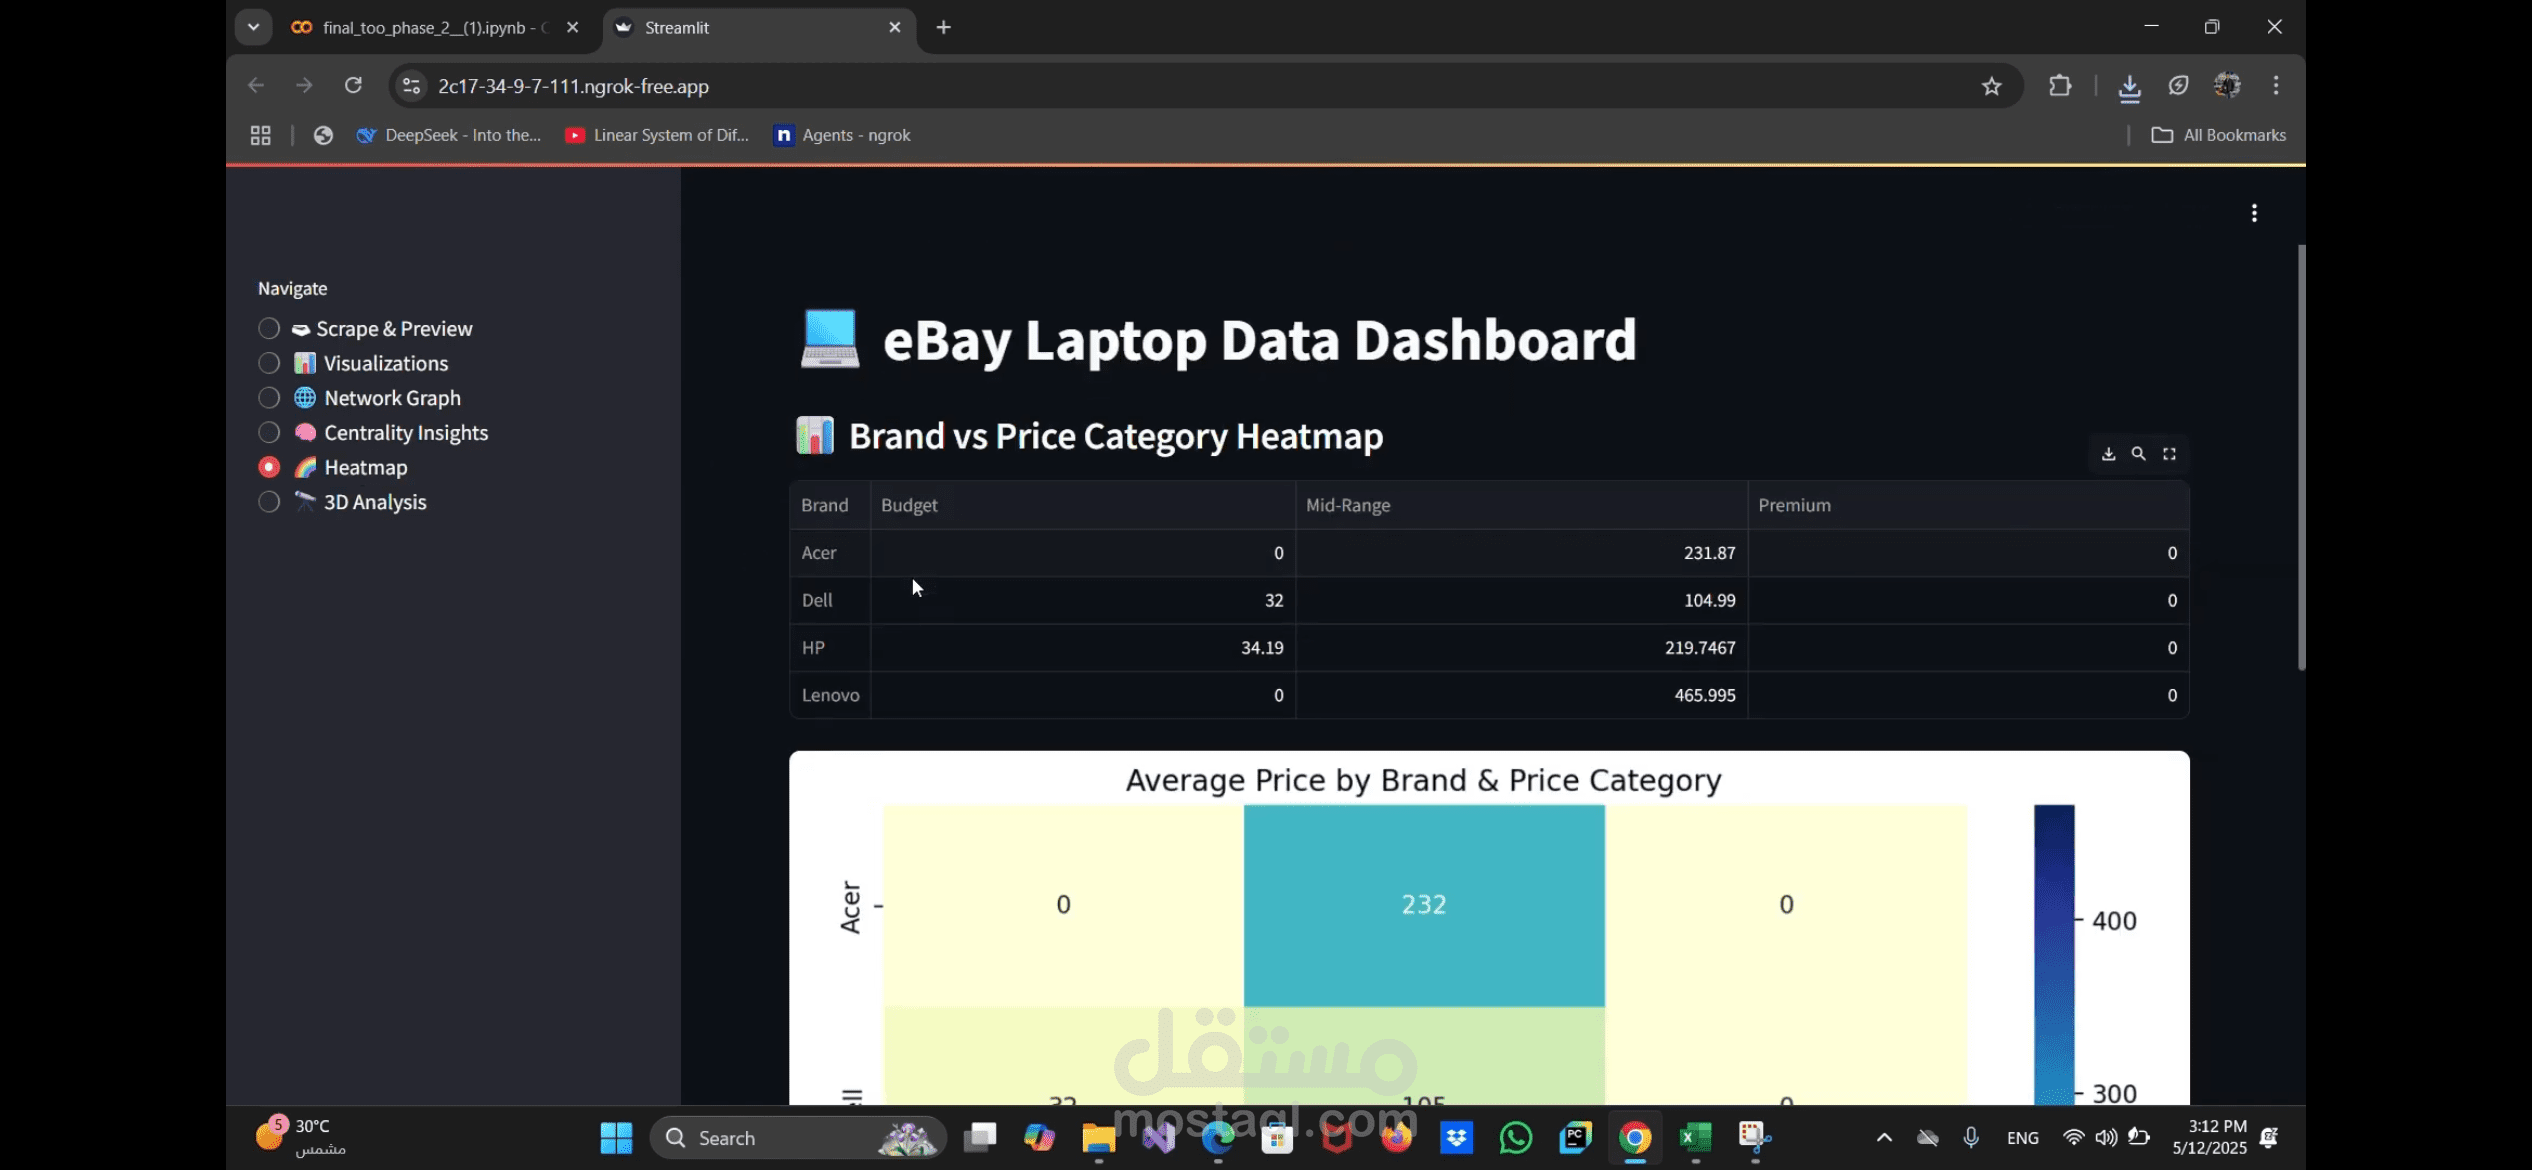Viewport: 2532px width, 1170px height.
Task: Select the Network Graph radio option
Action: click(x=269, y=398)
